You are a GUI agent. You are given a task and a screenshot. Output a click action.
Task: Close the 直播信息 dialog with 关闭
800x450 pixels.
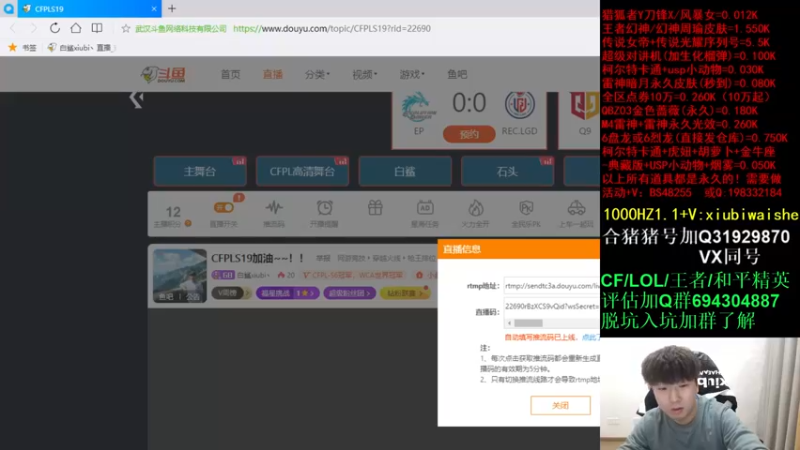[560, 405]
